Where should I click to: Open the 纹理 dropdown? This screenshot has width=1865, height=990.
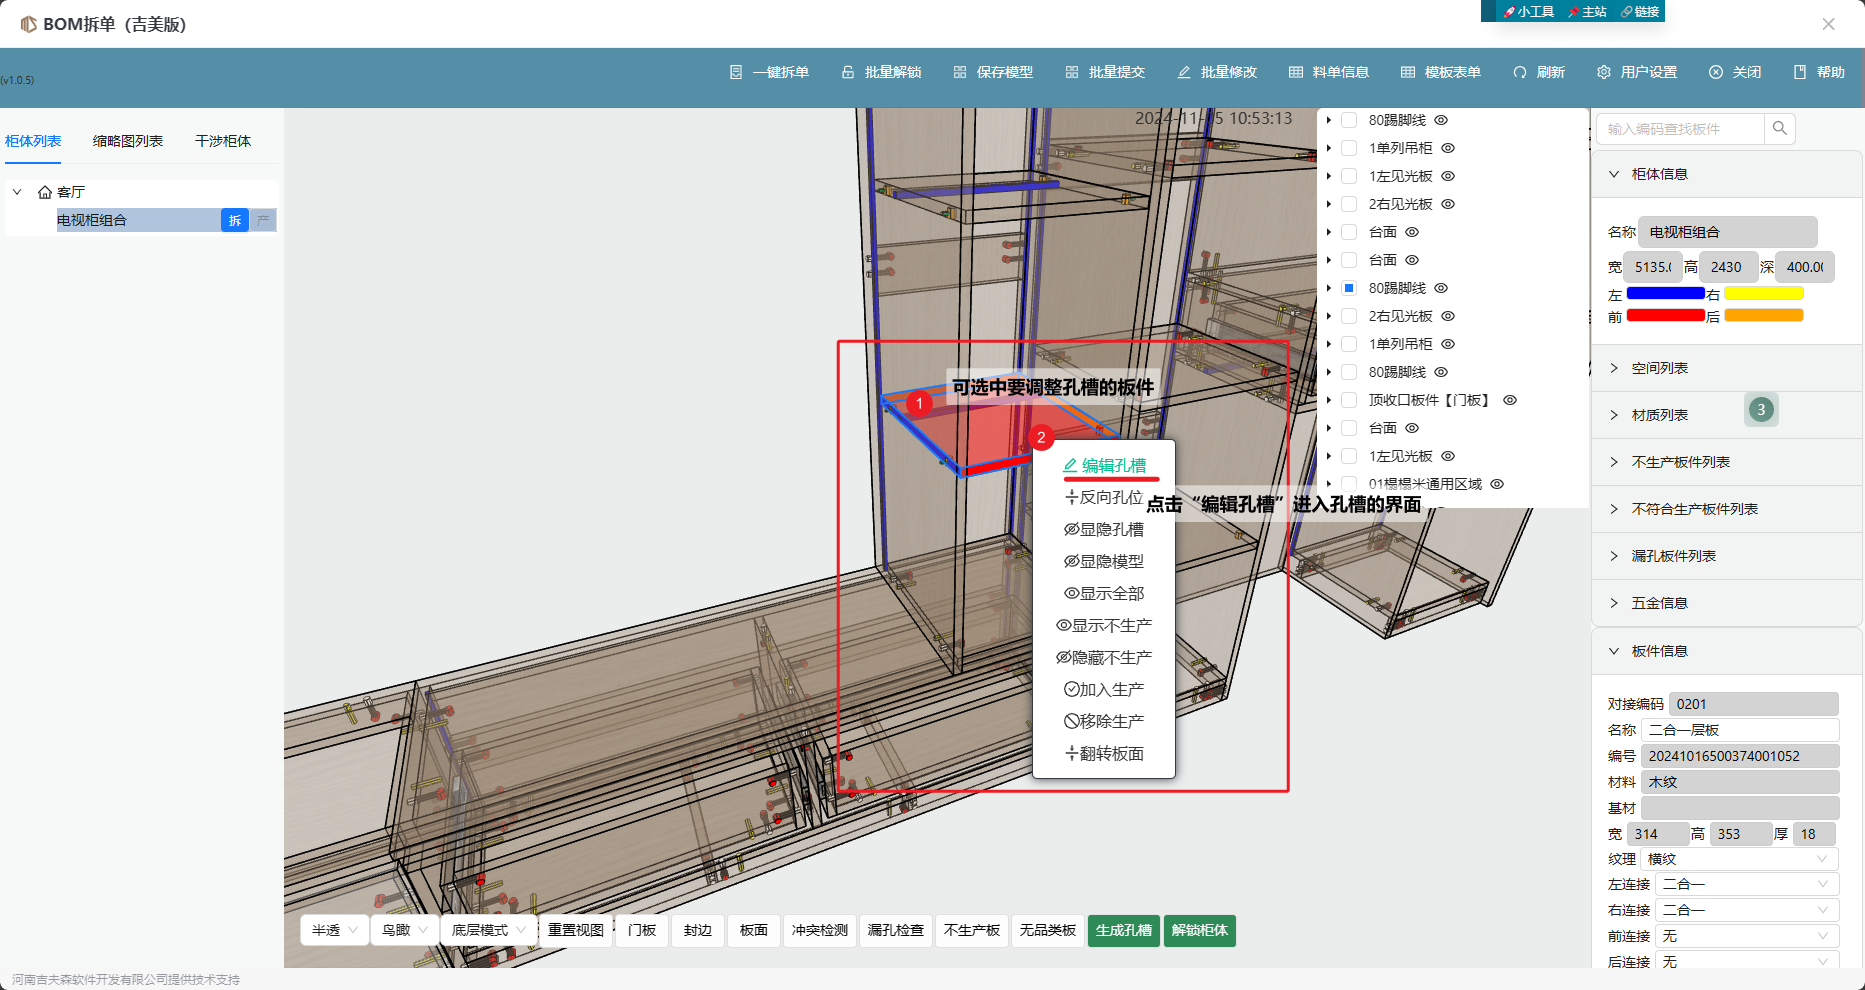(x=1738, y=859)
